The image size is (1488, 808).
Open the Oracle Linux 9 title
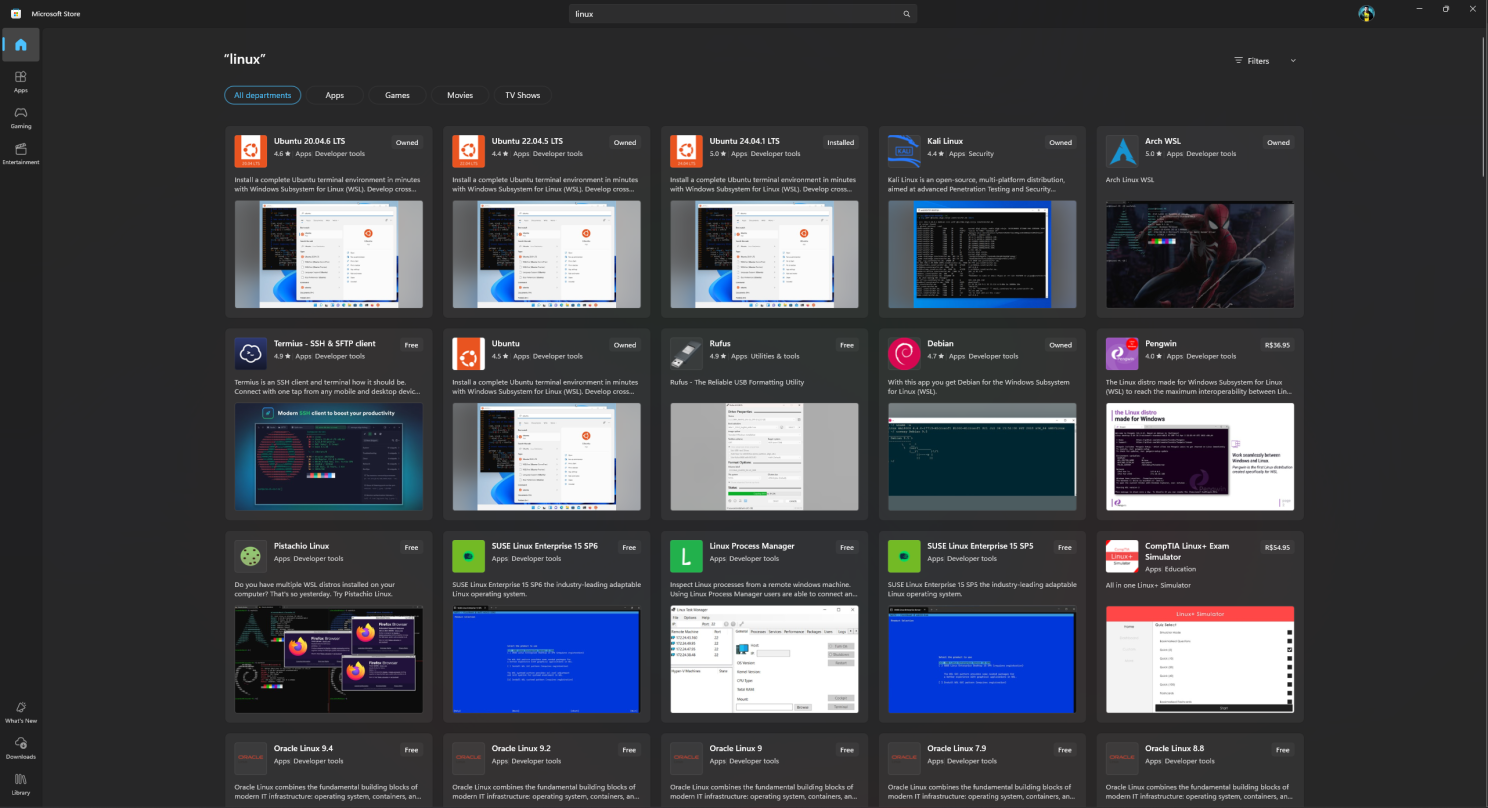736,748
